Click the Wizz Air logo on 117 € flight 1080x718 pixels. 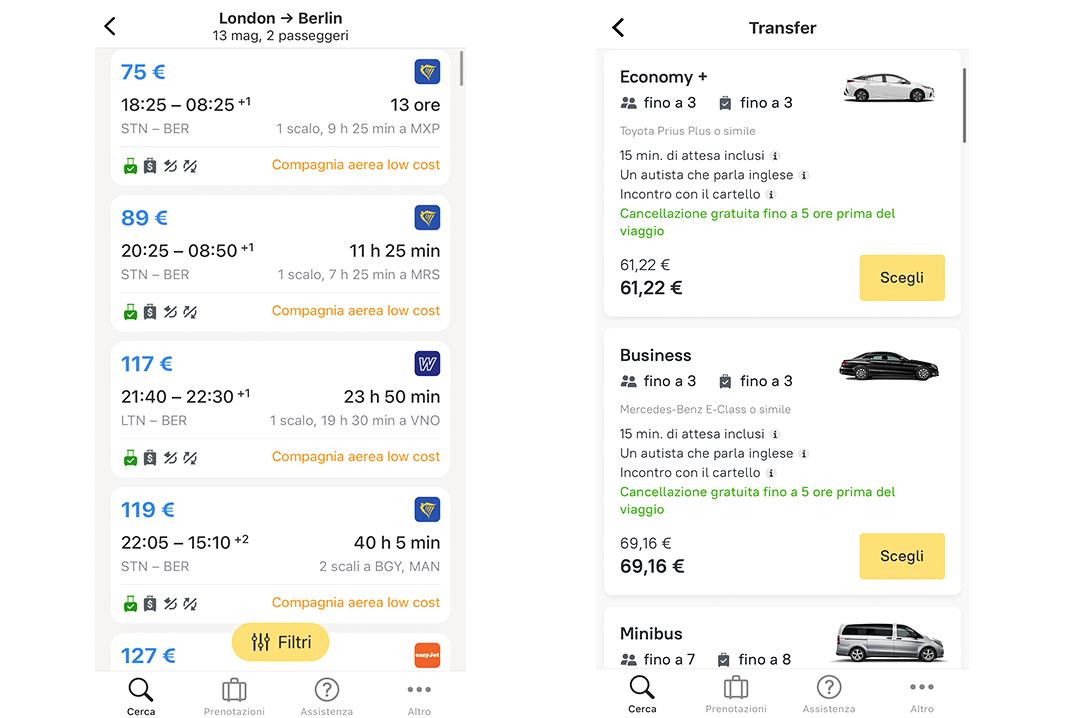[x=427, y=364]
